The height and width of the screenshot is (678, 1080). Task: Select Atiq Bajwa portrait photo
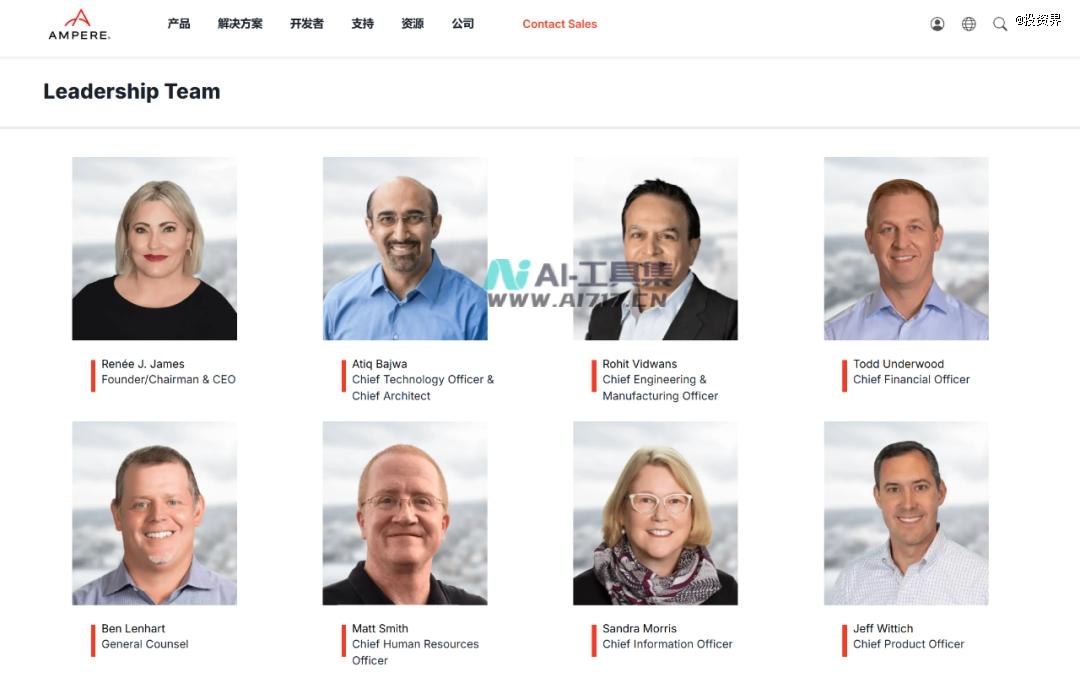405,249
